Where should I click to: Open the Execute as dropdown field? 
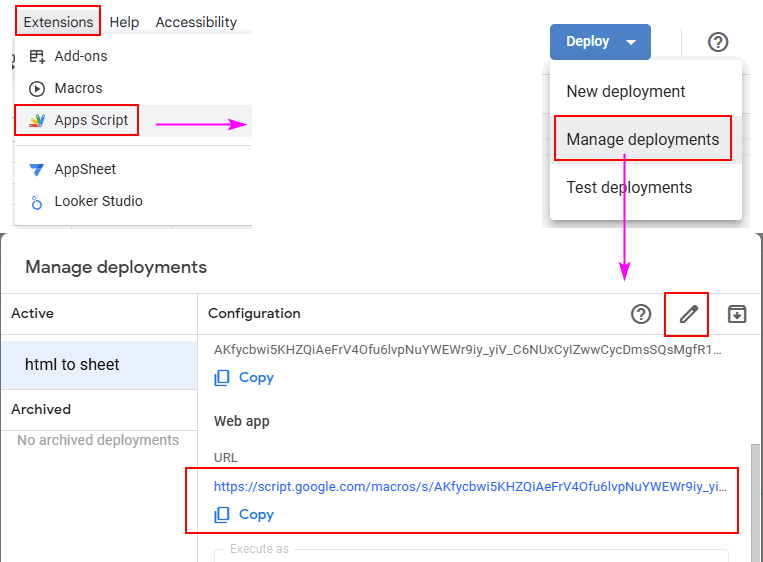click(470, 555)
